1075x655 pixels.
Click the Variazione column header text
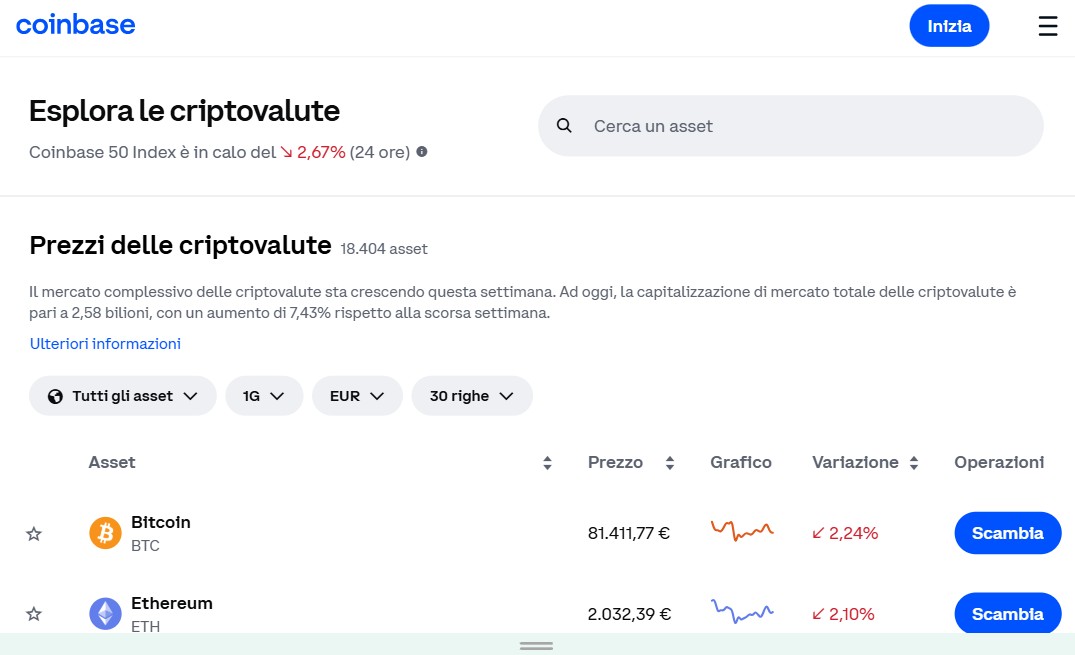(x=855, y=462)
